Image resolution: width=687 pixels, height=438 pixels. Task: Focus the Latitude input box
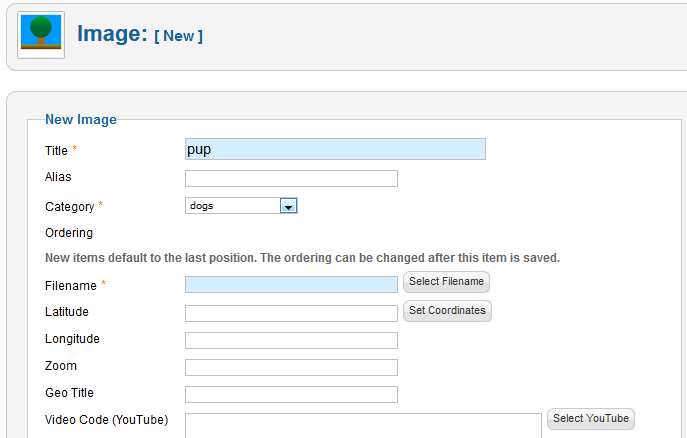(x=291, y=313)
